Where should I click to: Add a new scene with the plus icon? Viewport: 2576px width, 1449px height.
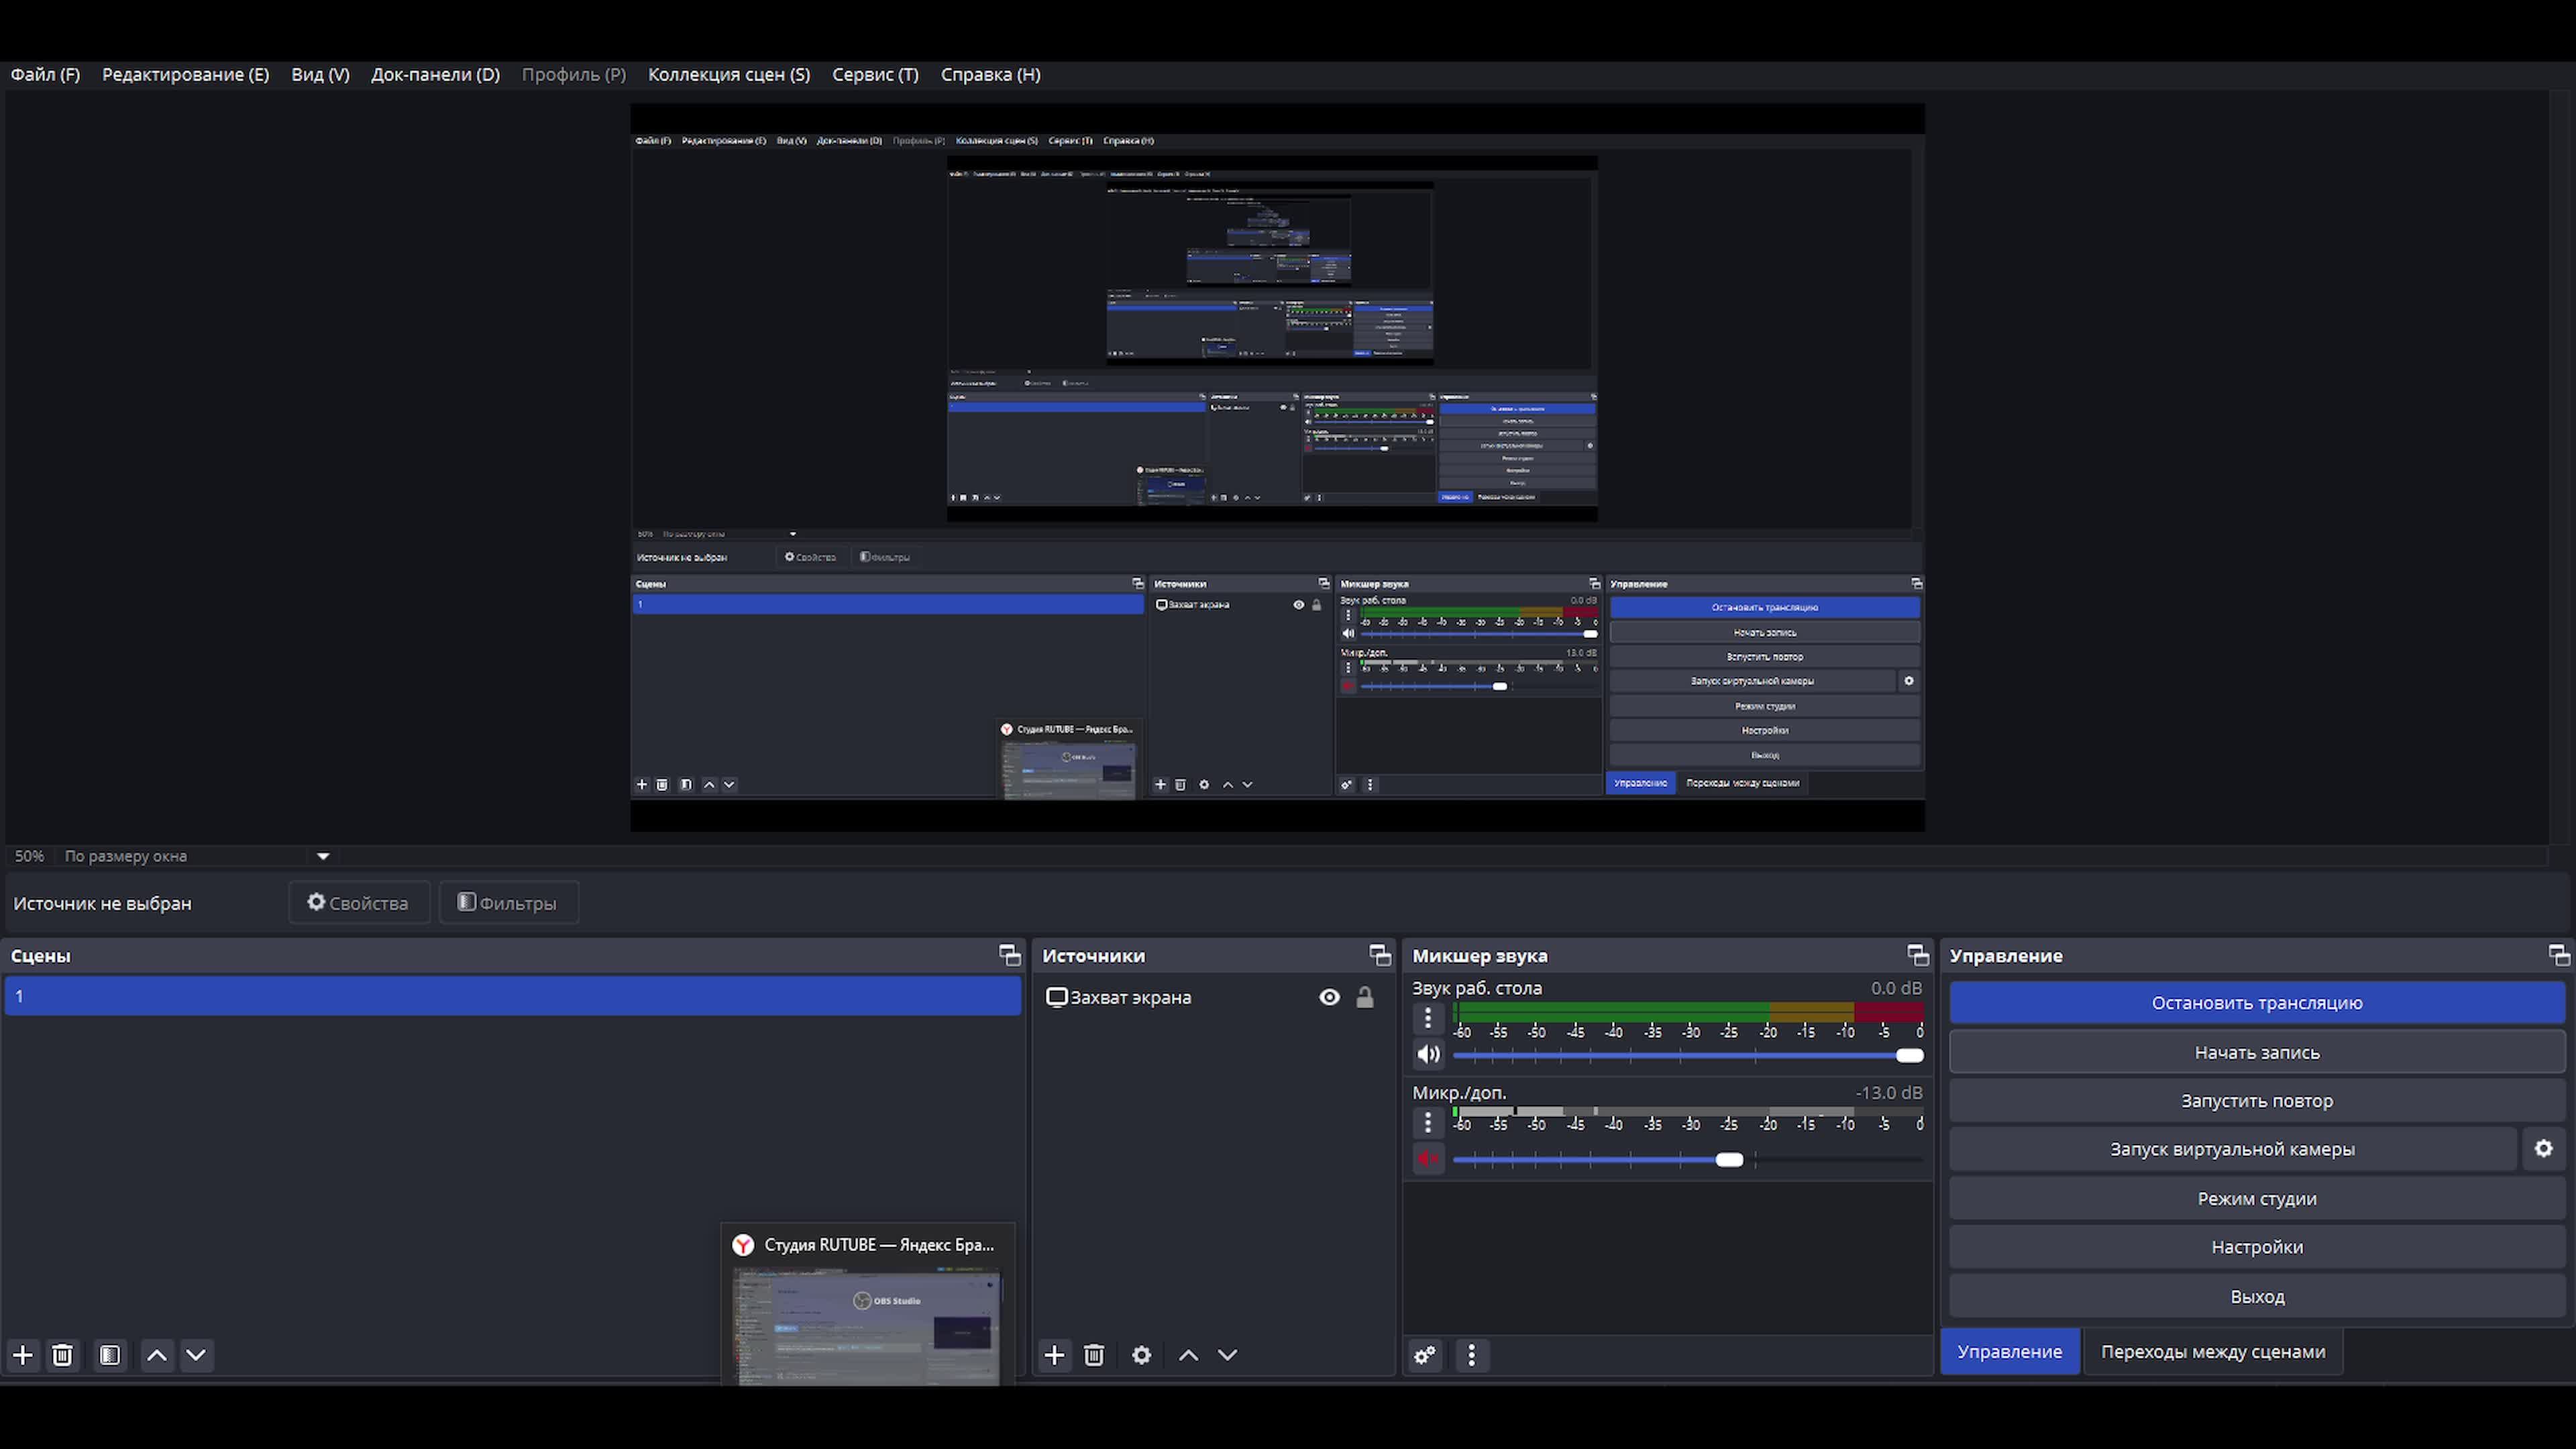coord(23,1355)
